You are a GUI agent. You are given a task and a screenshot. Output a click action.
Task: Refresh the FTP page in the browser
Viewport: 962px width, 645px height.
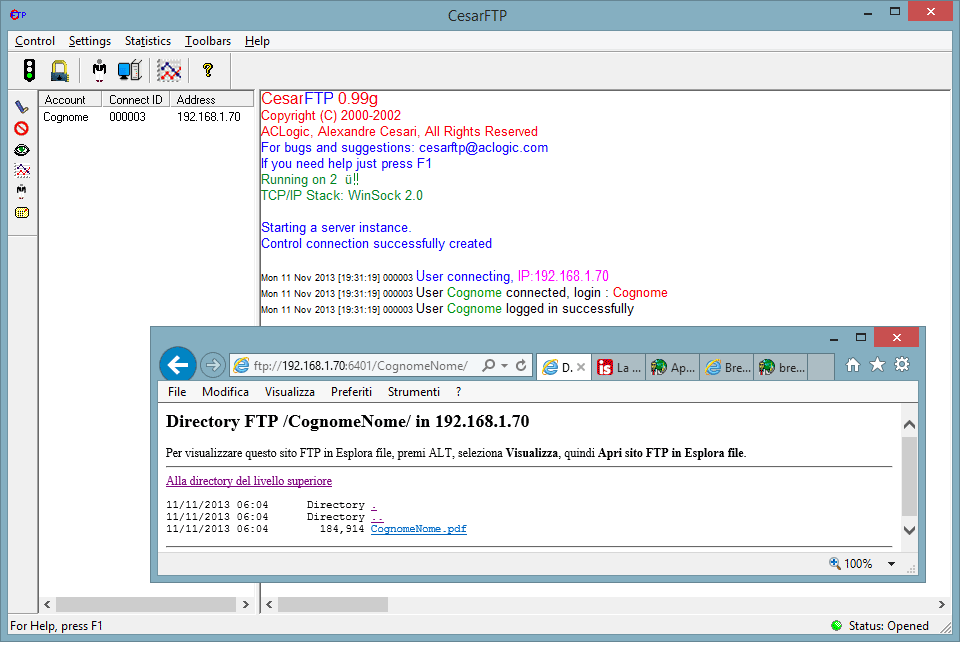pyautogui.click(x=521, y=366)
